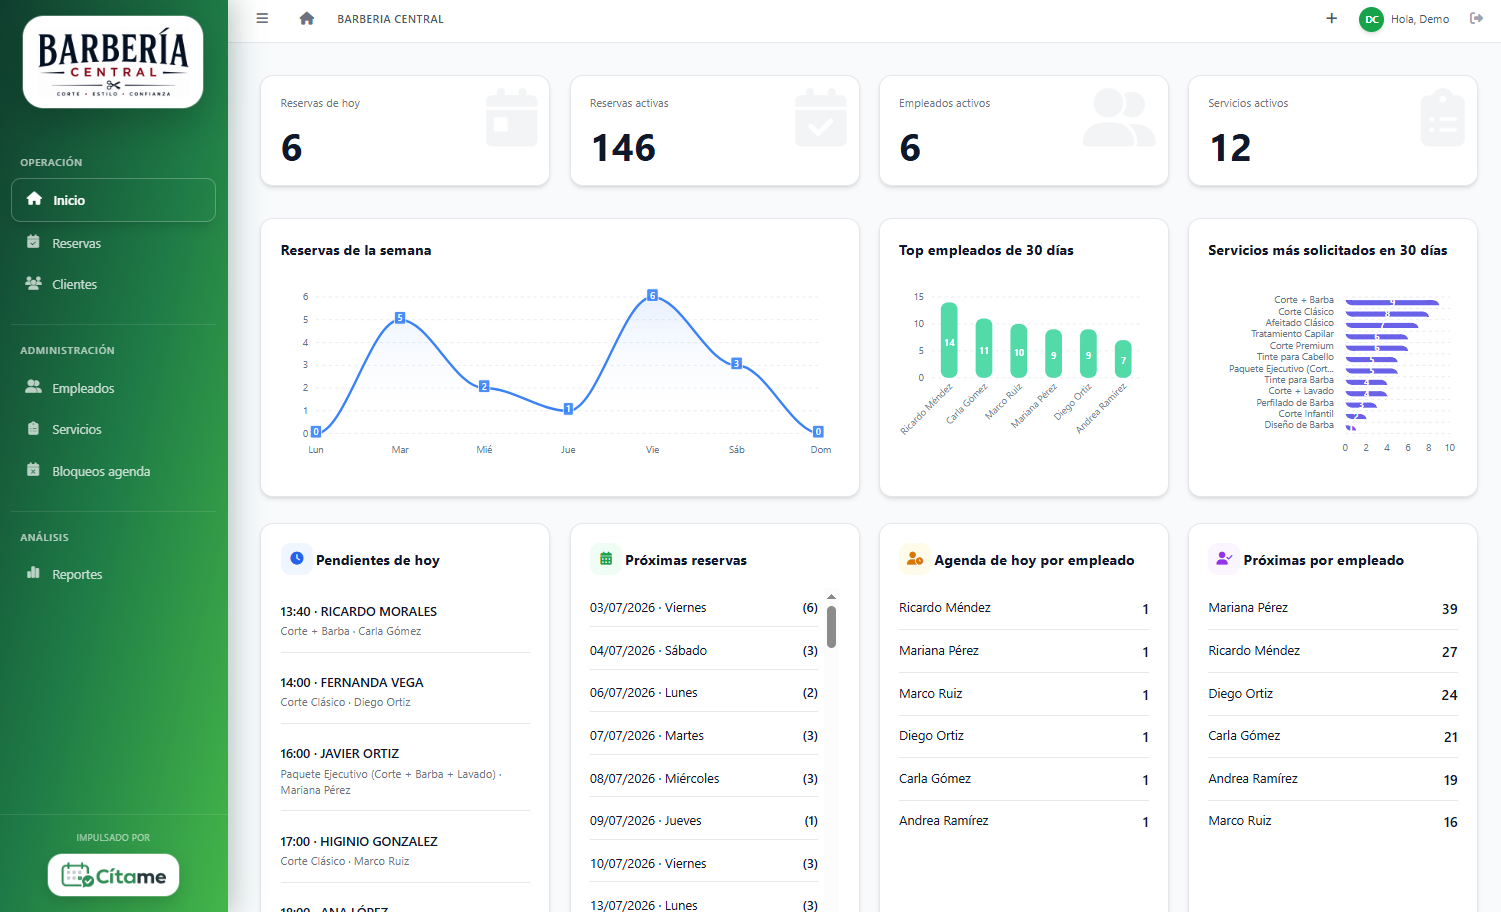This screenshot has height=912, width=1501.
Task: Open the Inicio menu item
Action: point(113,200)
